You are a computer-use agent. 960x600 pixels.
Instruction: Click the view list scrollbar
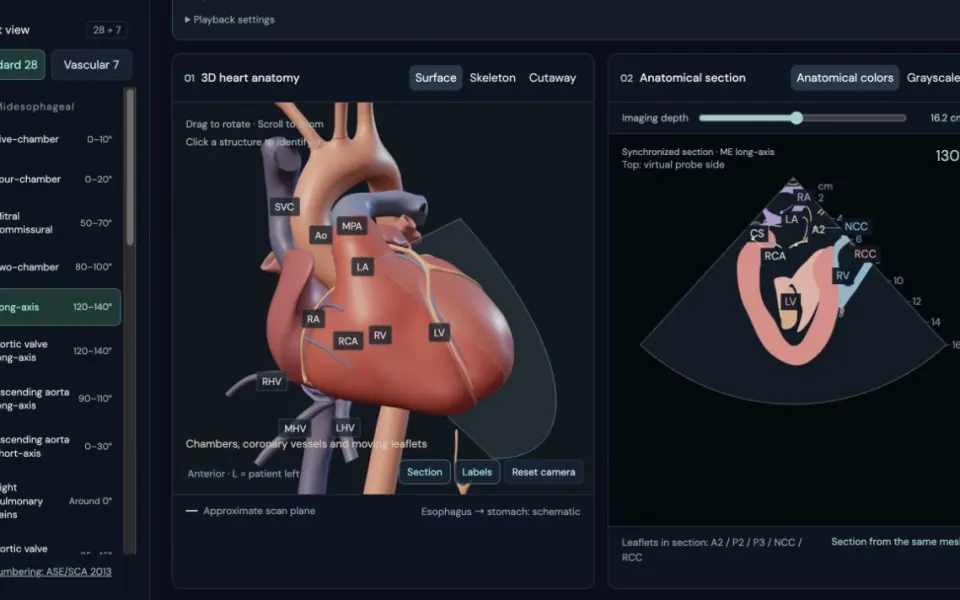(x=130, y=167)
